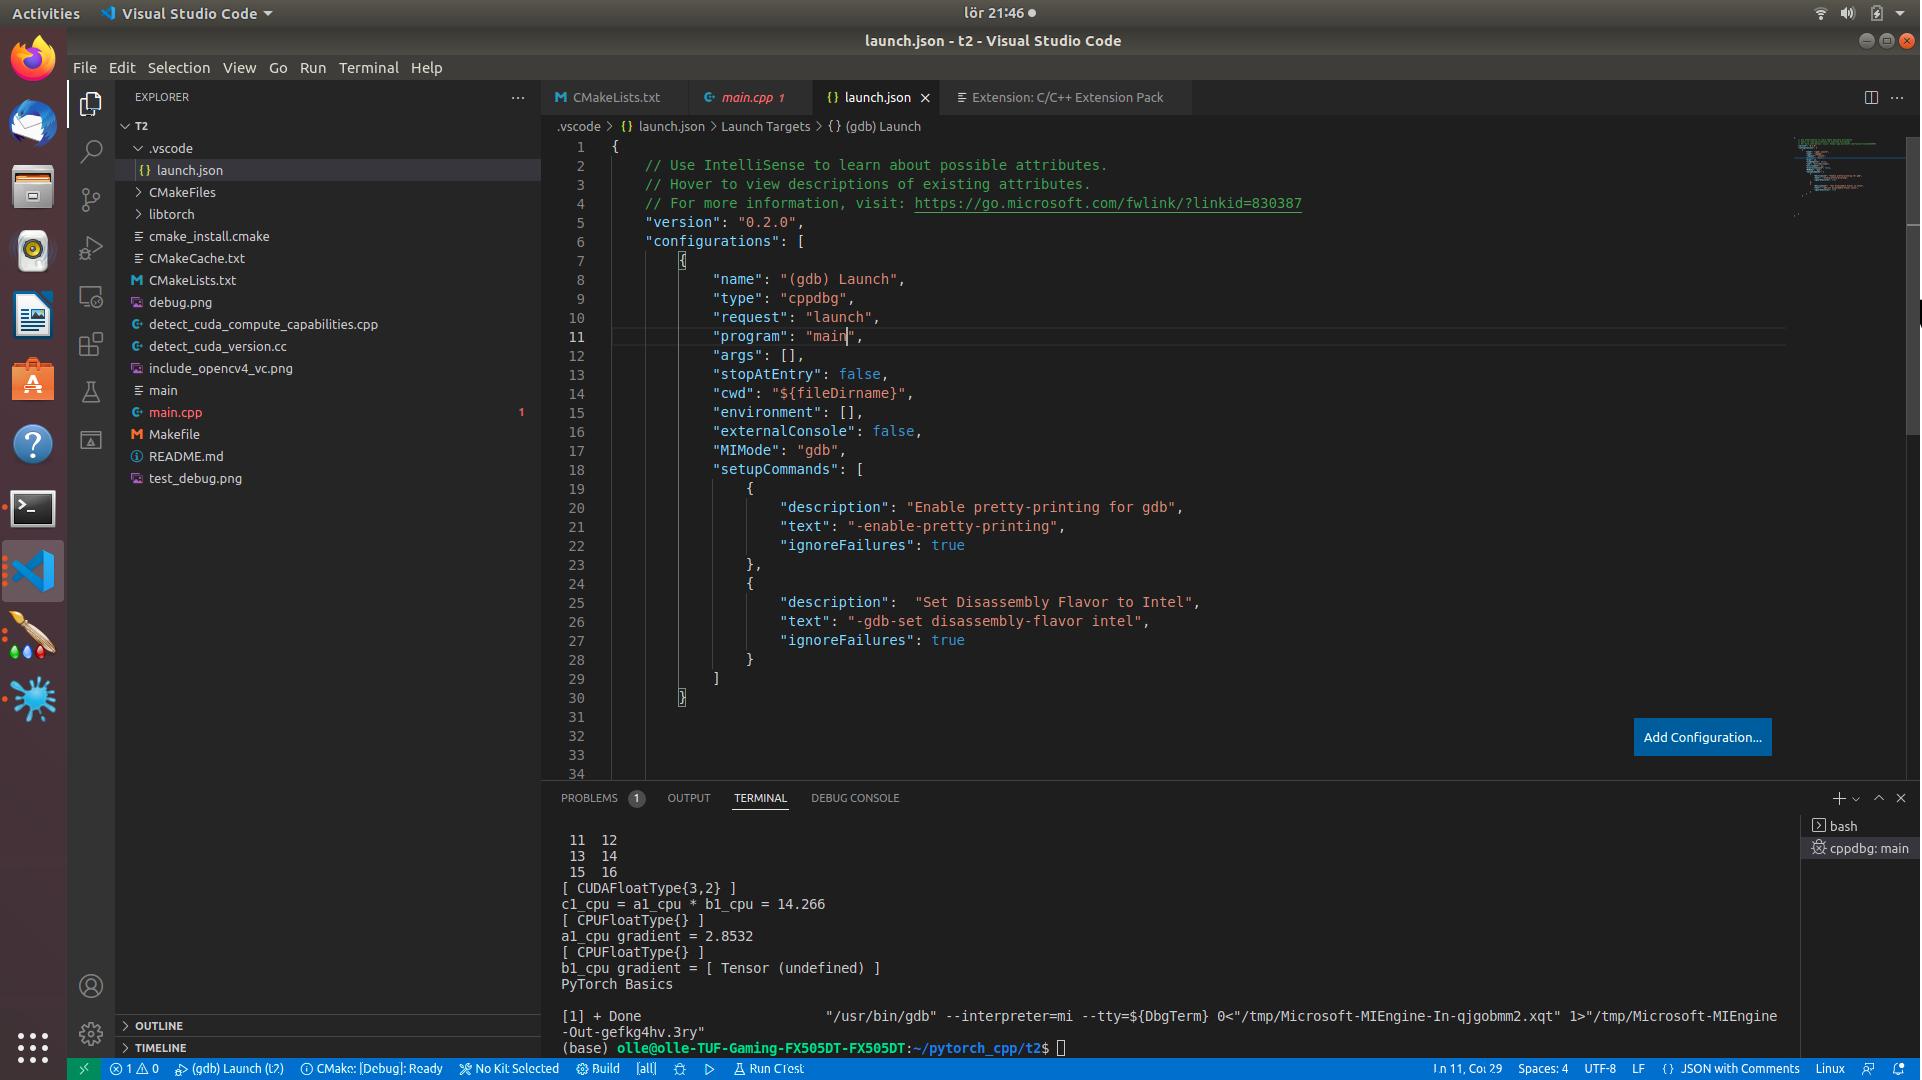Open the CMake view in activity bar

click(91, 441)
